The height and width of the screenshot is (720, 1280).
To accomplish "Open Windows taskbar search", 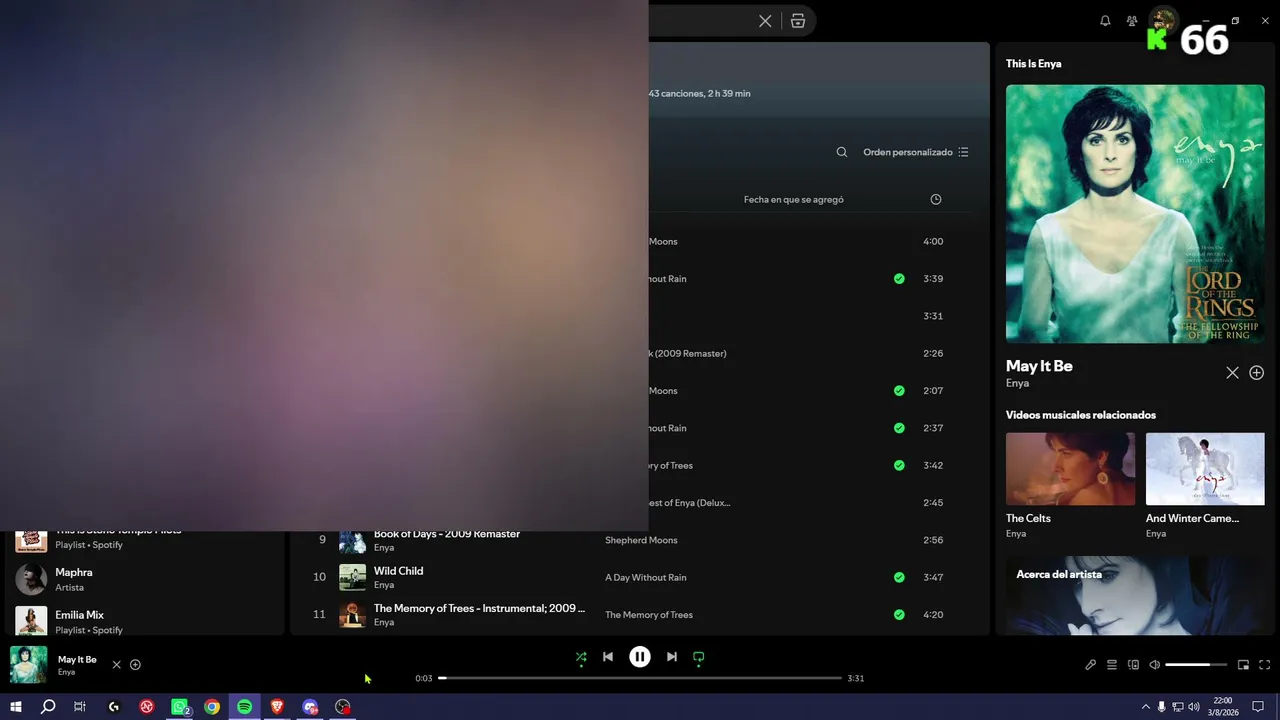I will (x=48, y=707).
